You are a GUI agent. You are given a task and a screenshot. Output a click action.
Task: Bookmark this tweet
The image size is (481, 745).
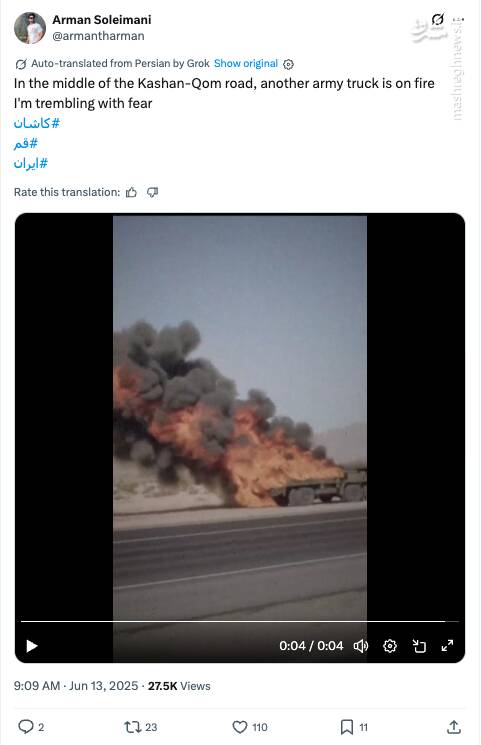[346, 726]
